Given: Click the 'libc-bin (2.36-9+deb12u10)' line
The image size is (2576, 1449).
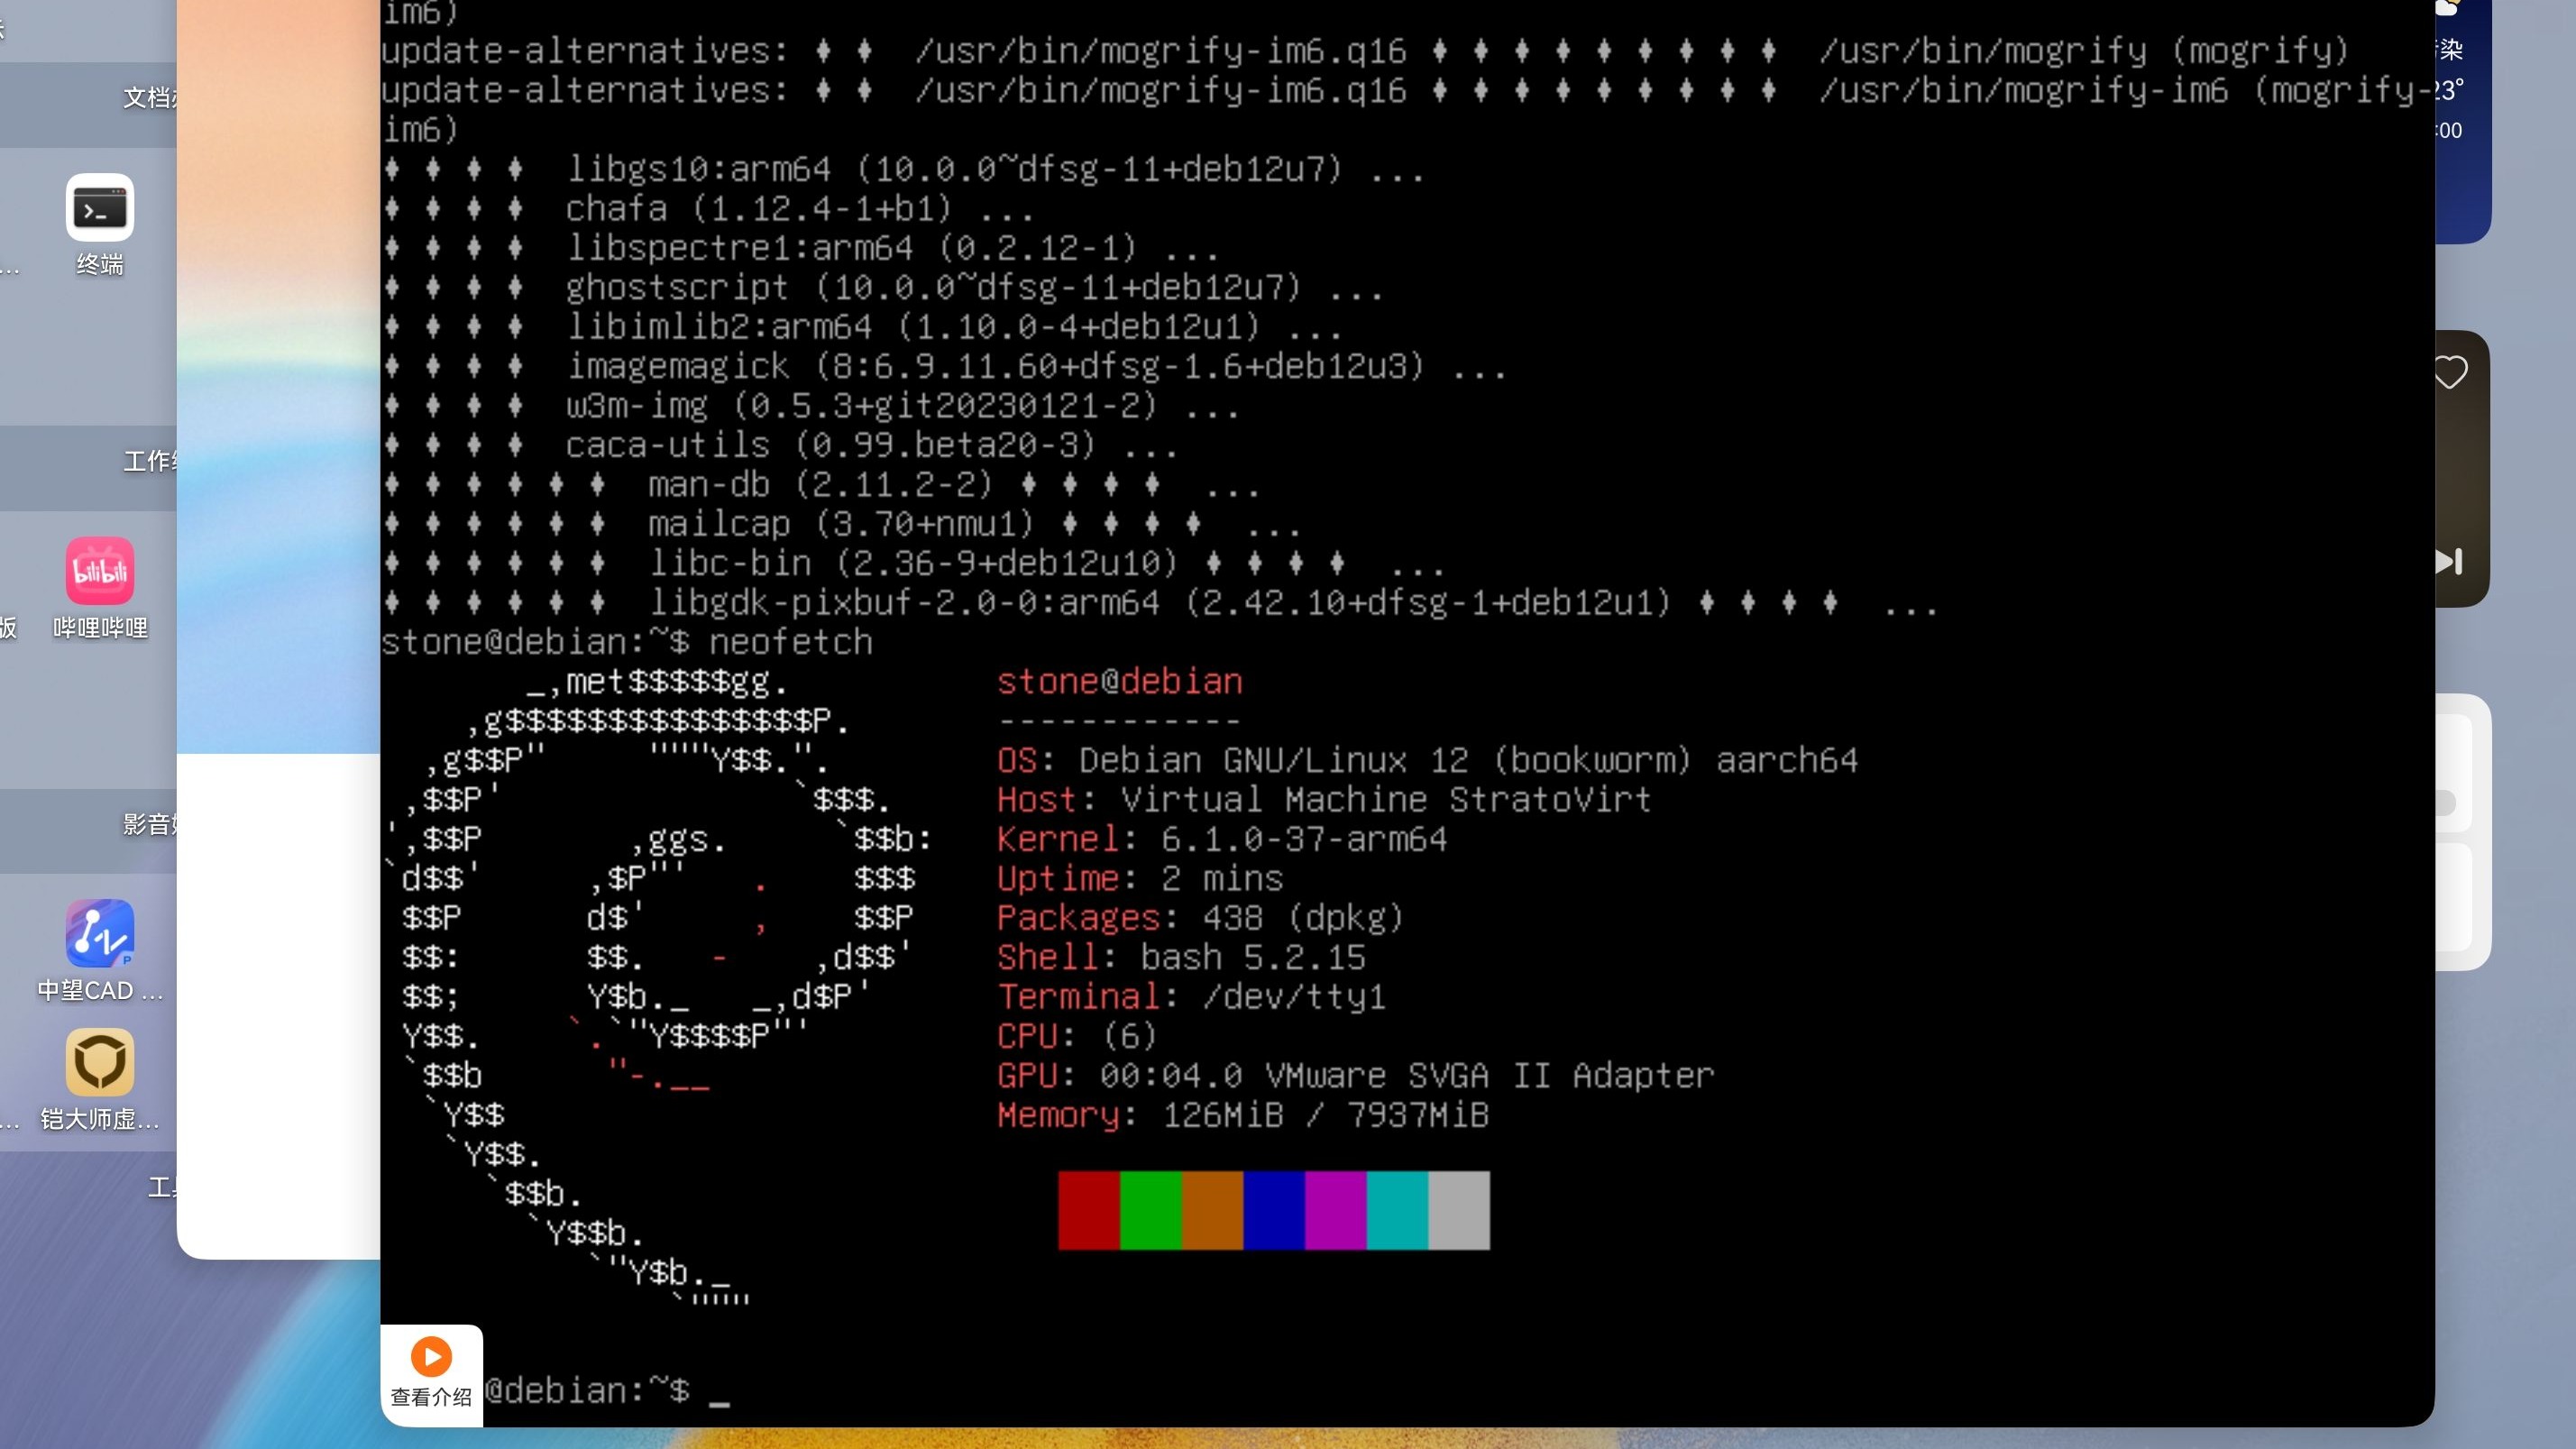Looking at the screenshot, I should click(x=915, y=564).
